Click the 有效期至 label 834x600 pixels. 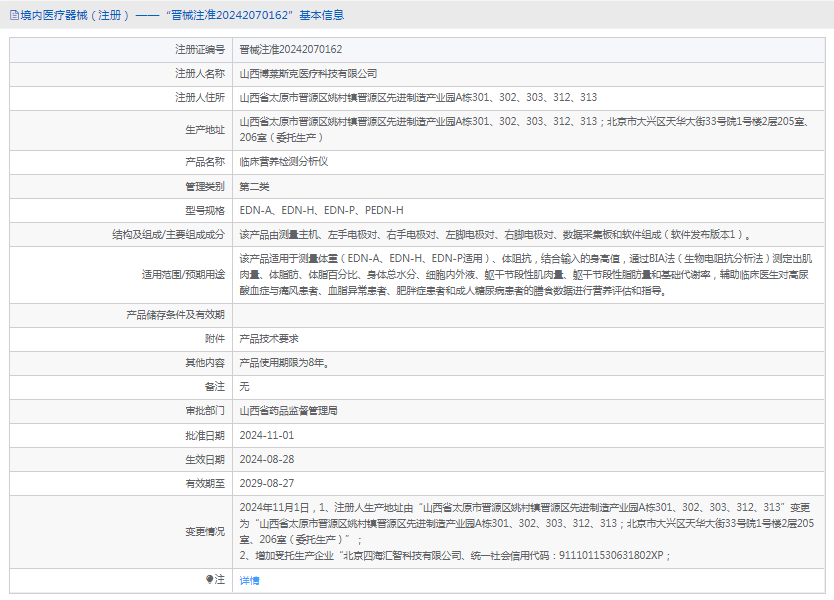click(205, 484)
